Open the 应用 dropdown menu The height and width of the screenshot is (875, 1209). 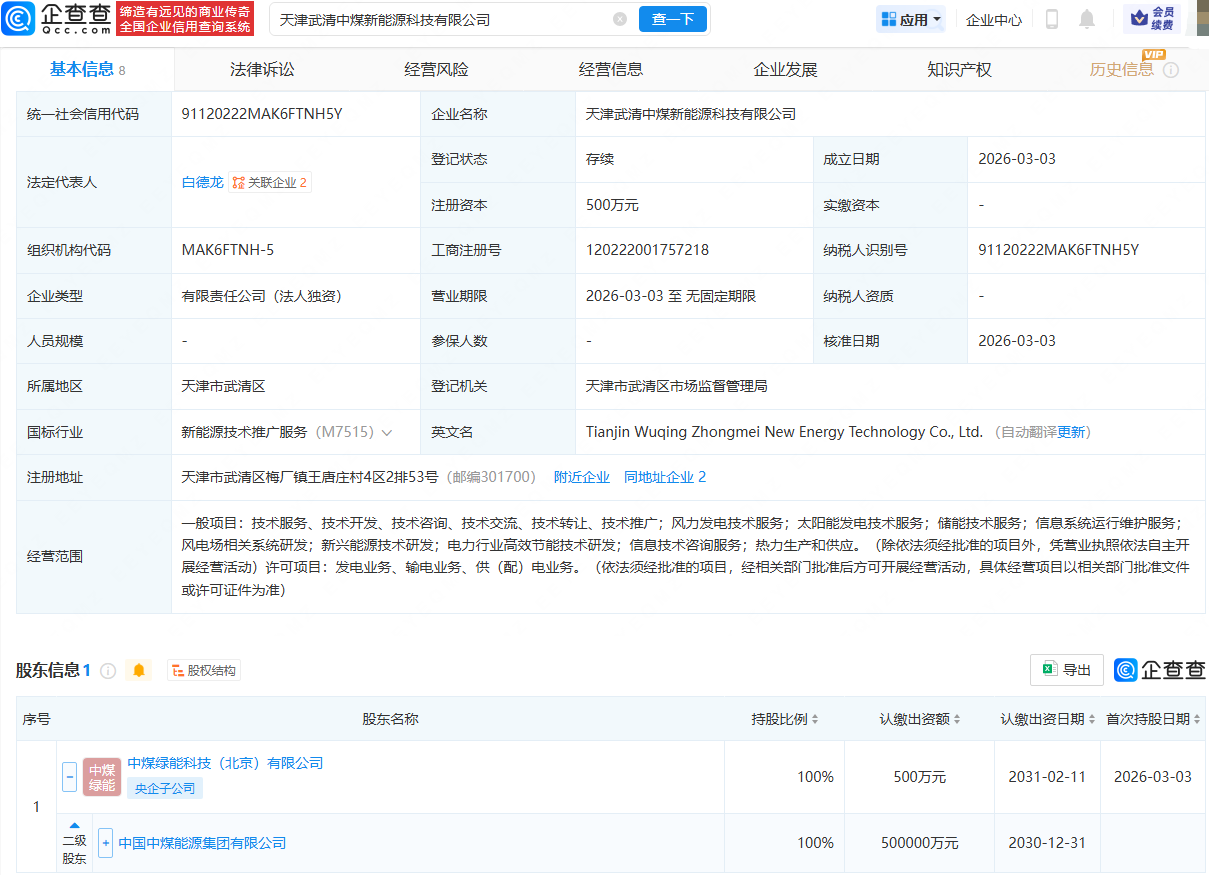tap(911, 19)
